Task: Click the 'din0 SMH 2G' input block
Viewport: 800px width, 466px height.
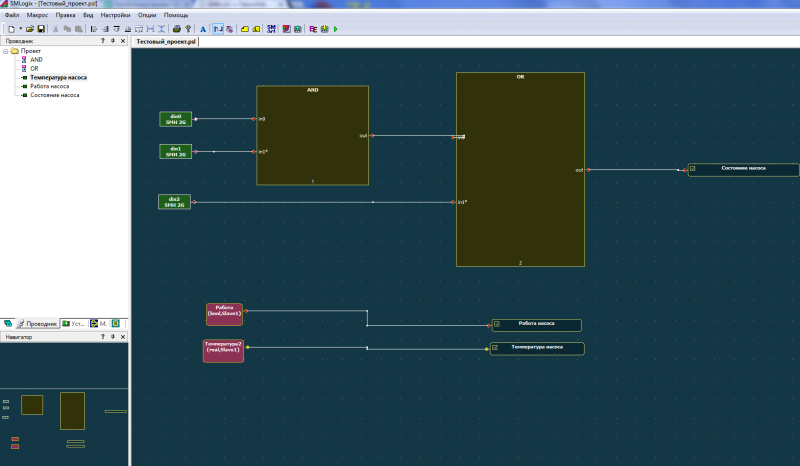Action: click(175, 119)
